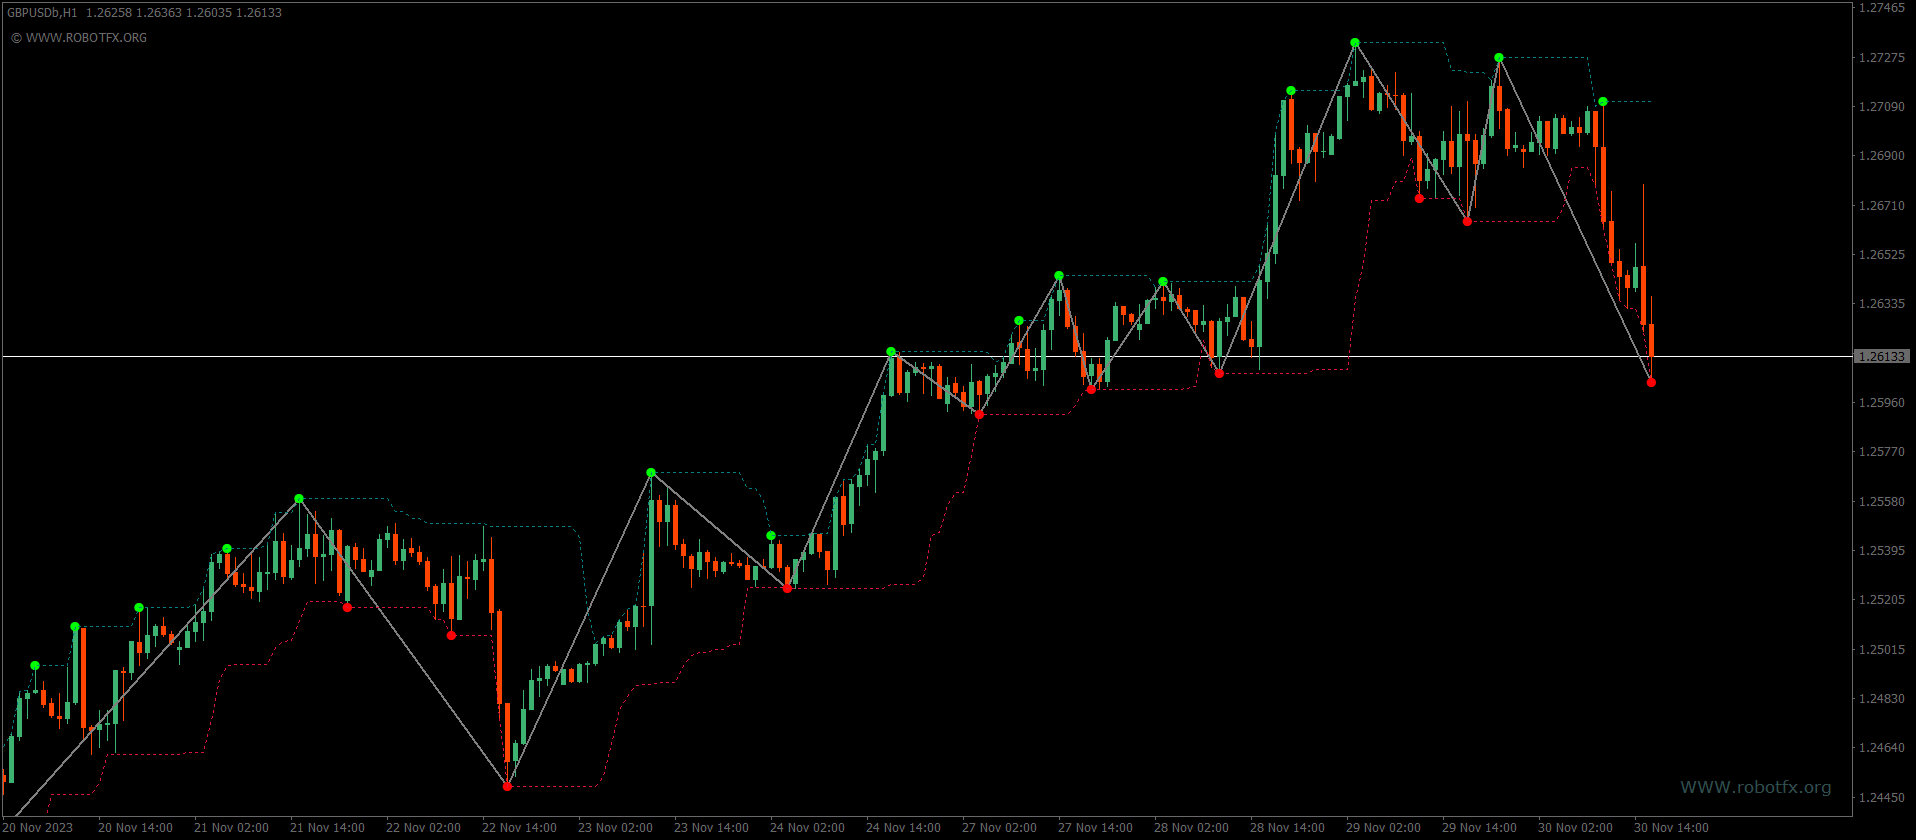The height and width of the screenshot is (840, 1916).
Task: Click the red dot at the 29 Nov 14:00 low
Action: 1467,221
